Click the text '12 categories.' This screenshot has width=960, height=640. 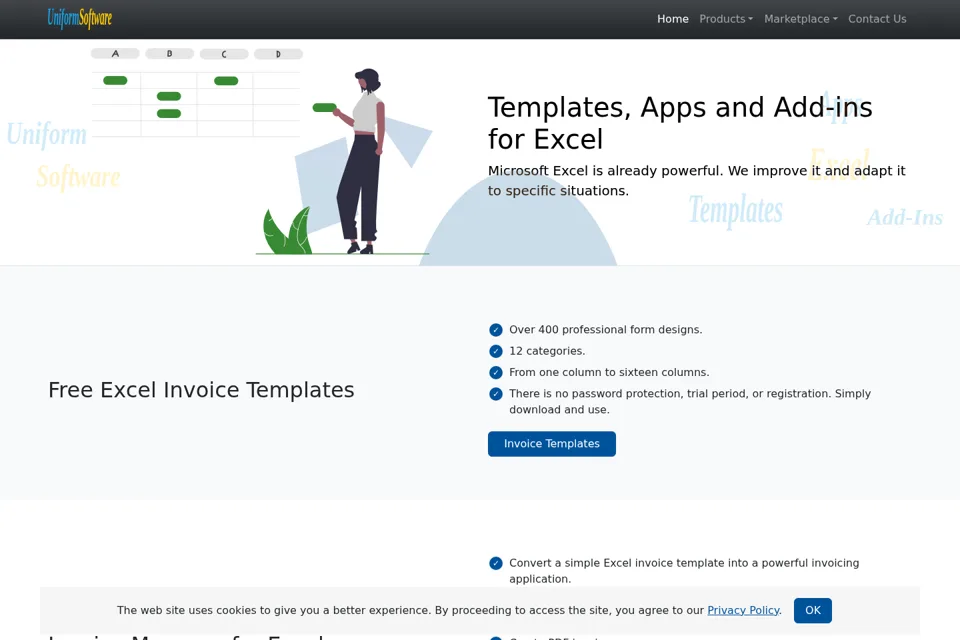(x=547, y=351)
